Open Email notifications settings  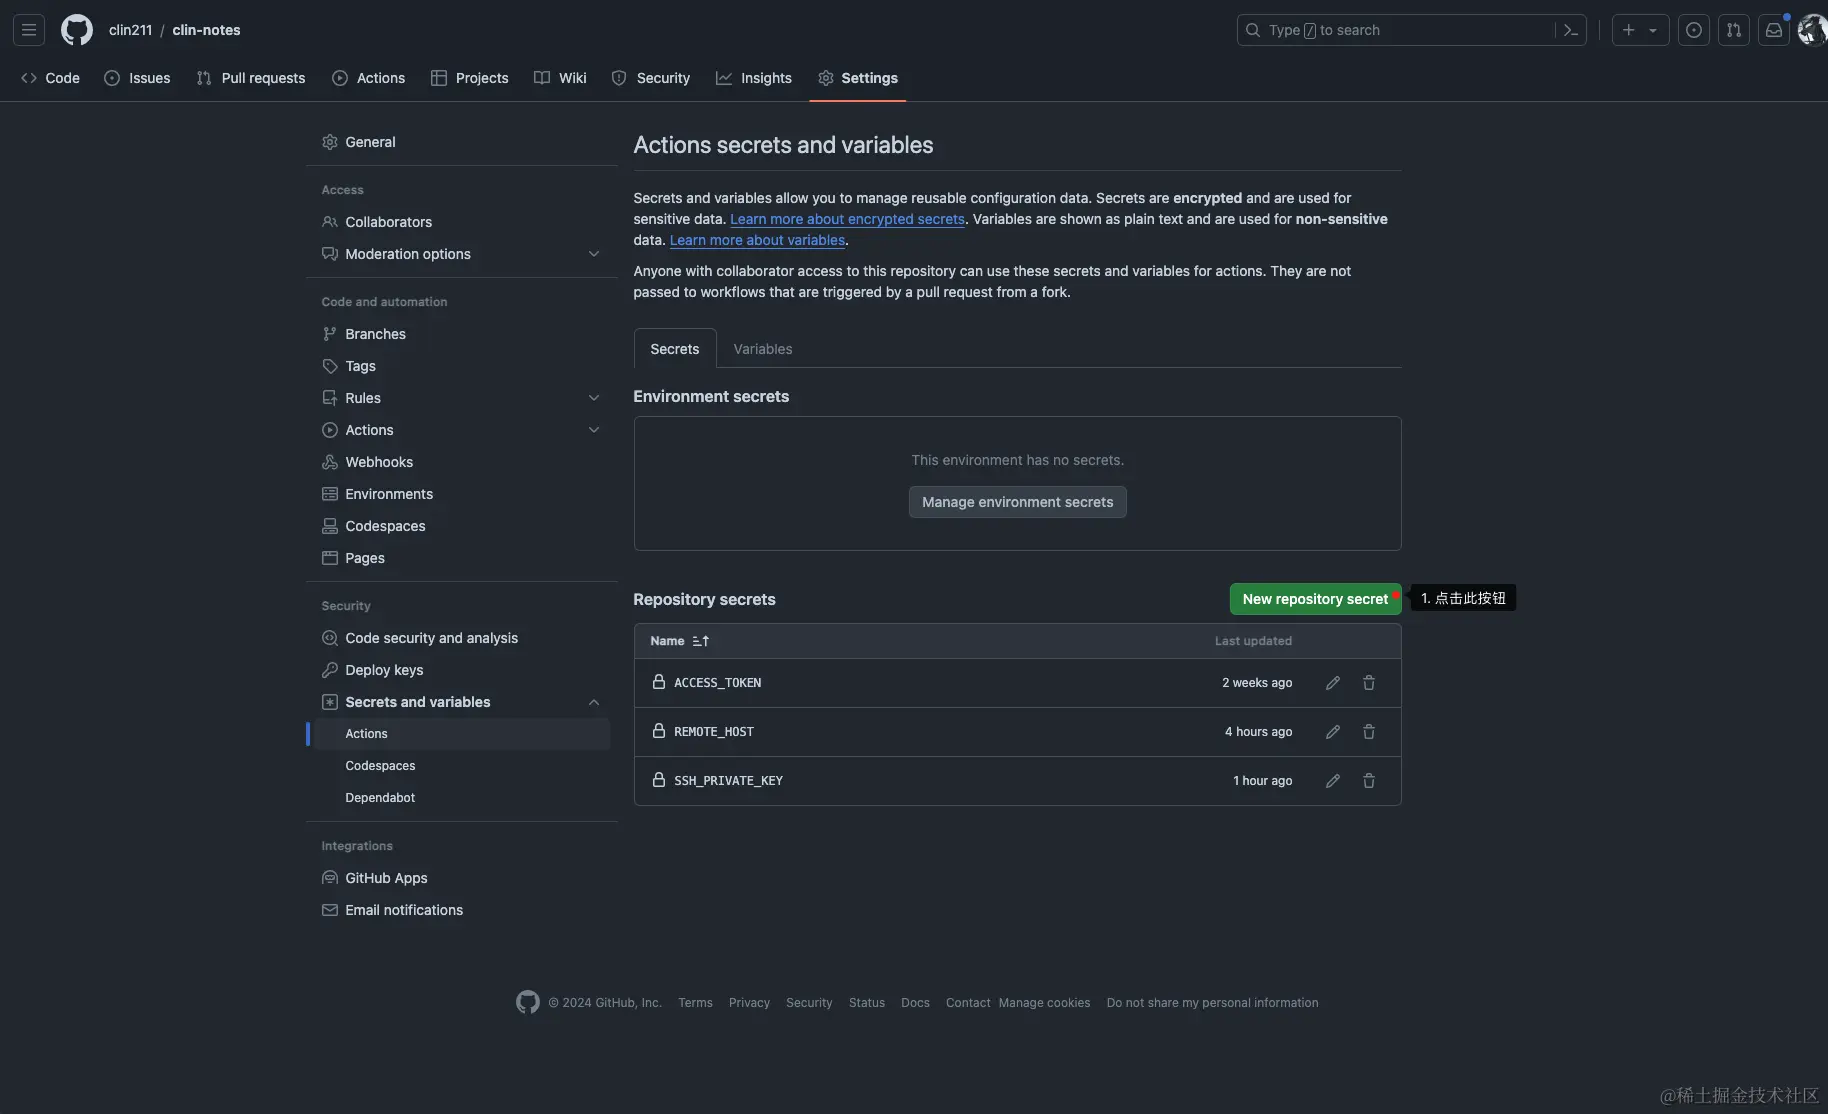click(x=461, y=910)
